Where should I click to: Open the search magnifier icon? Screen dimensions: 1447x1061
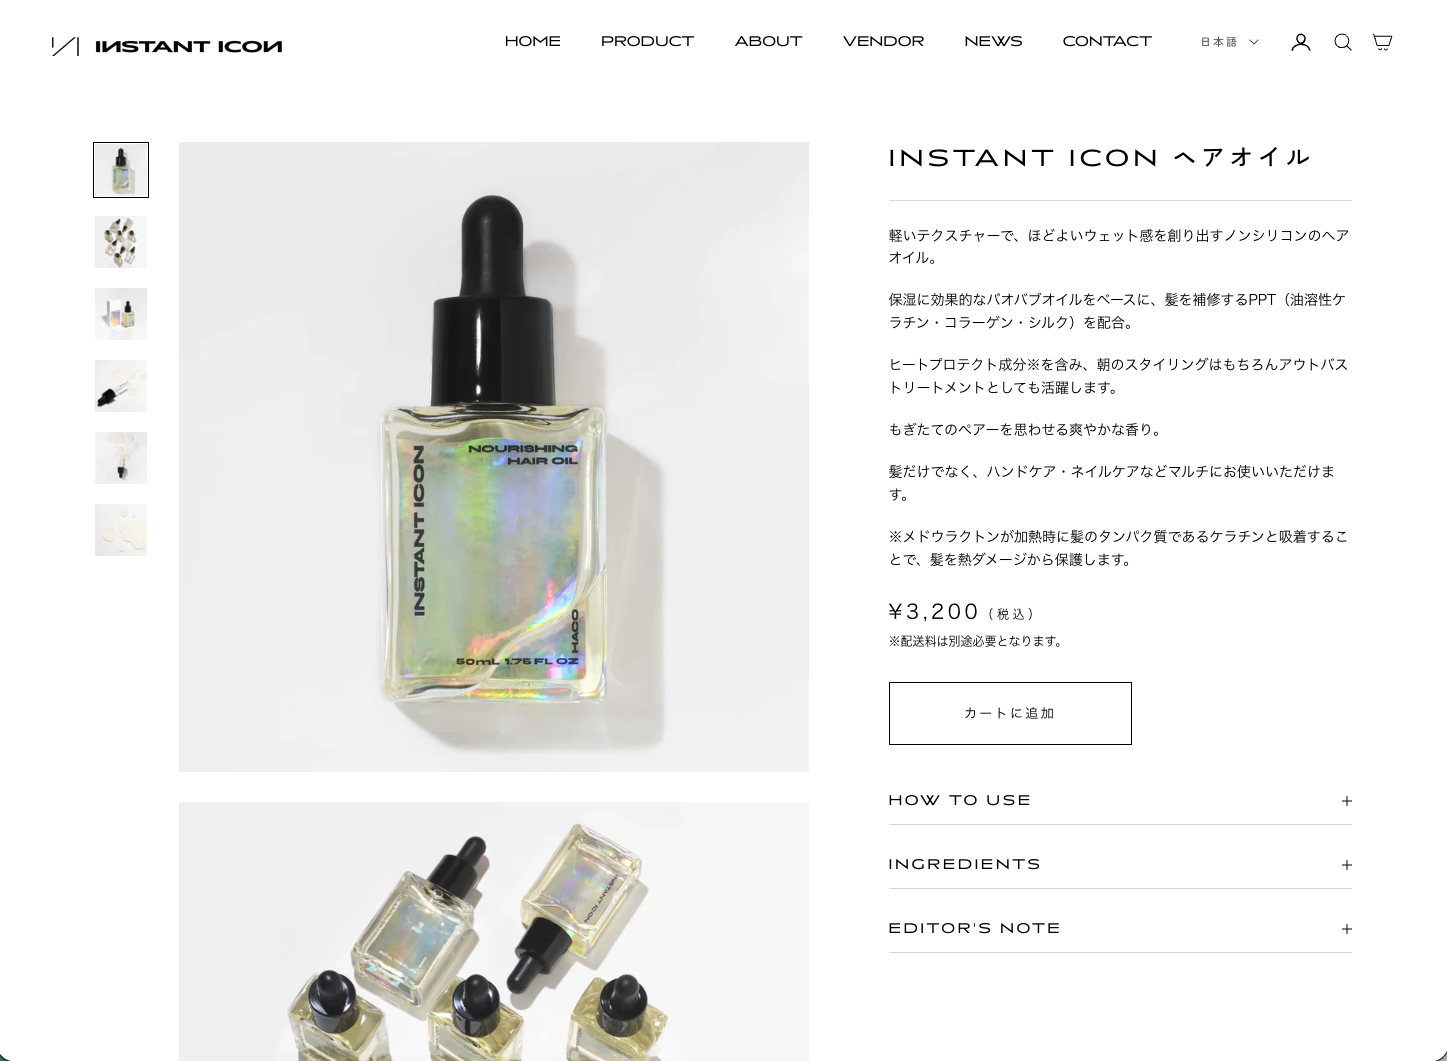[1342, 42]
